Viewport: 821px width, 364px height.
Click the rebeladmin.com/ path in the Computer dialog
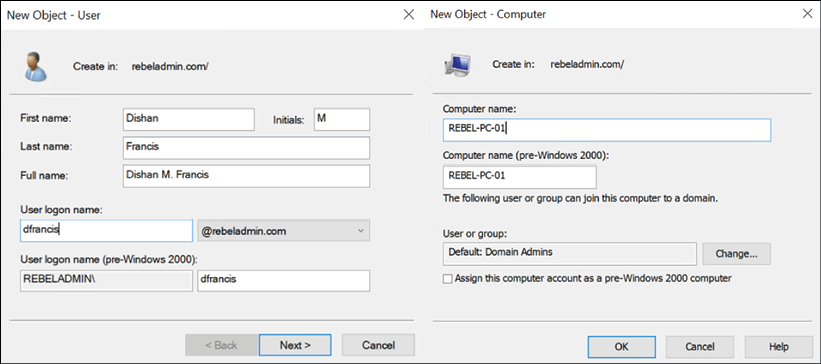pyautogui.click(x=586, y=64)
